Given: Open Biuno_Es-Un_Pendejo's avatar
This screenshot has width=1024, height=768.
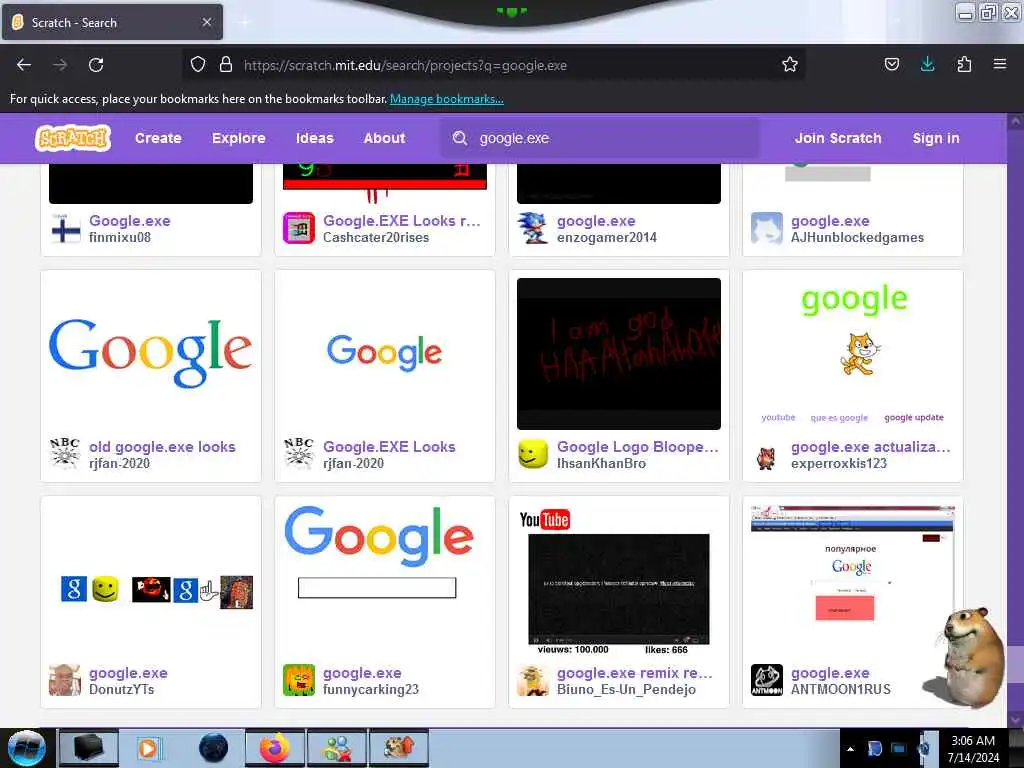Looking at the screenshot, I should pyautogui.click(x=533, y=680).
